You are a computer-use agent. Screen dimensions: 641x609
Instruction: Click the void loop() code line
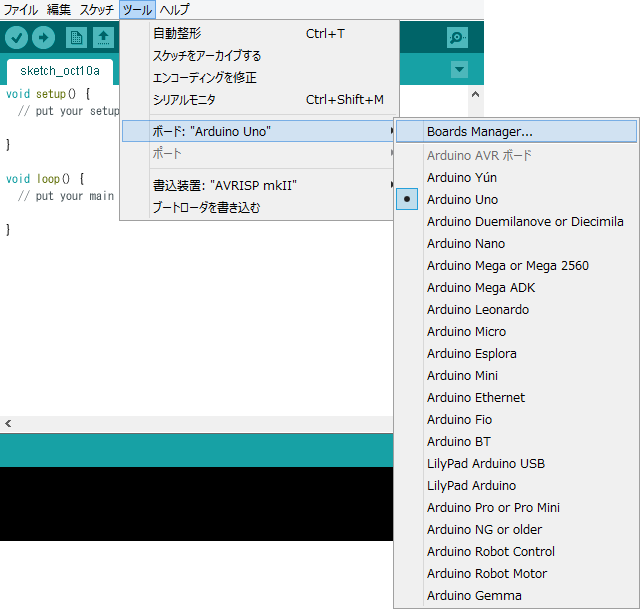pyautogui.click(x=45, y=179)
